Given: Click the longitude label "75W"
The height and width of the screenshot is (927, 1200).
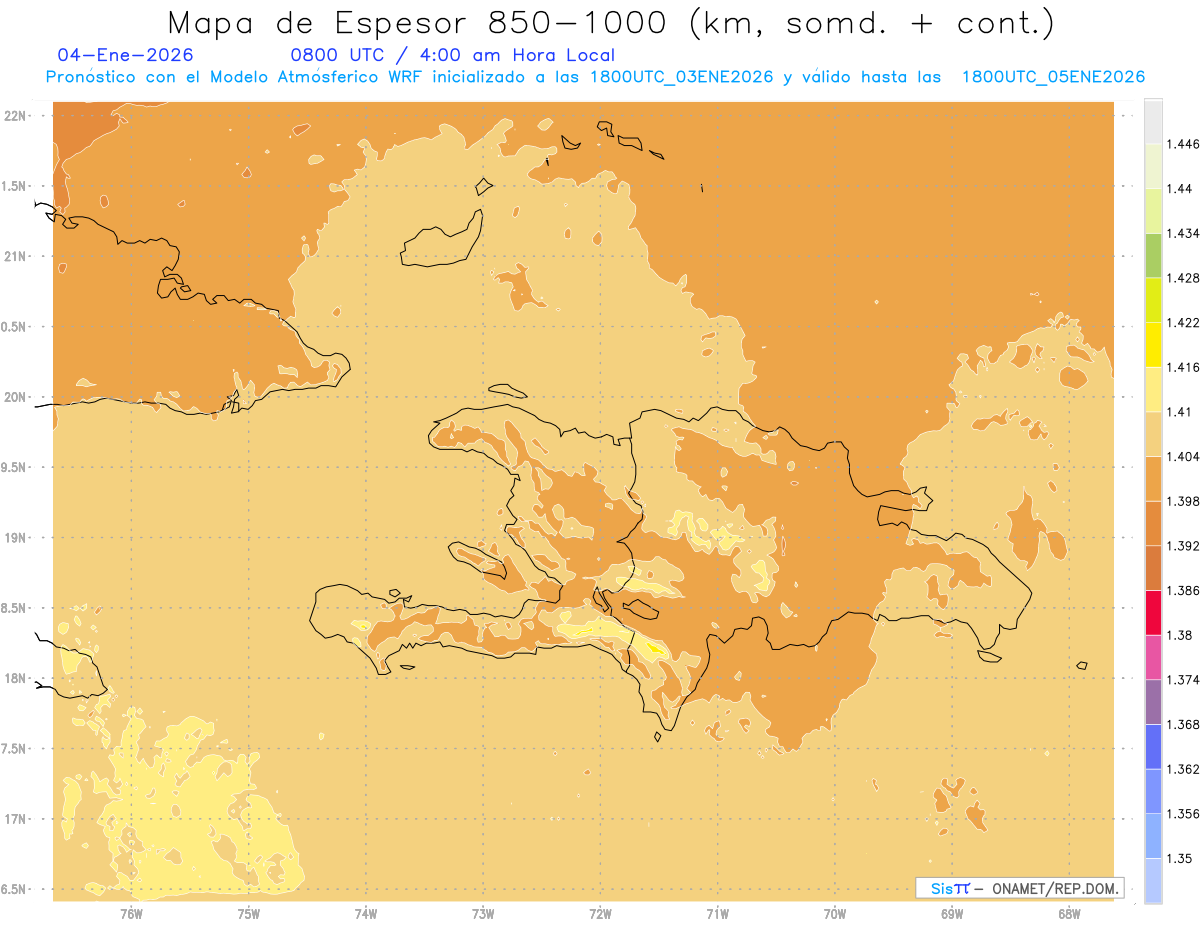Looking at the screenshot, I should tap(249, 913).
